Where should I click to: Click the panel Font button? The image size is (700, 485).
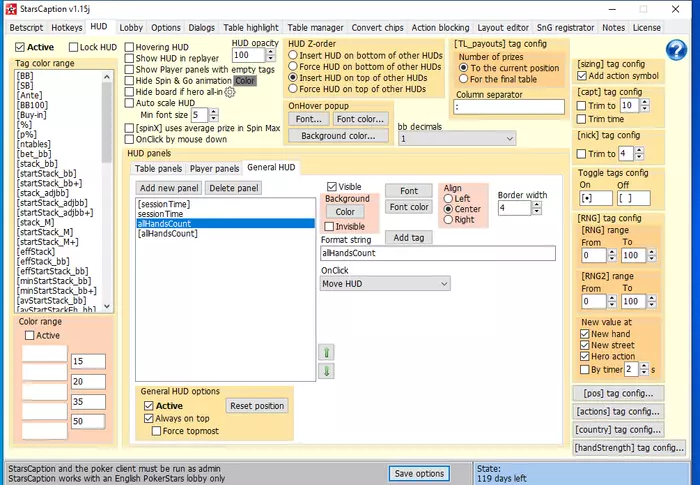409,191
